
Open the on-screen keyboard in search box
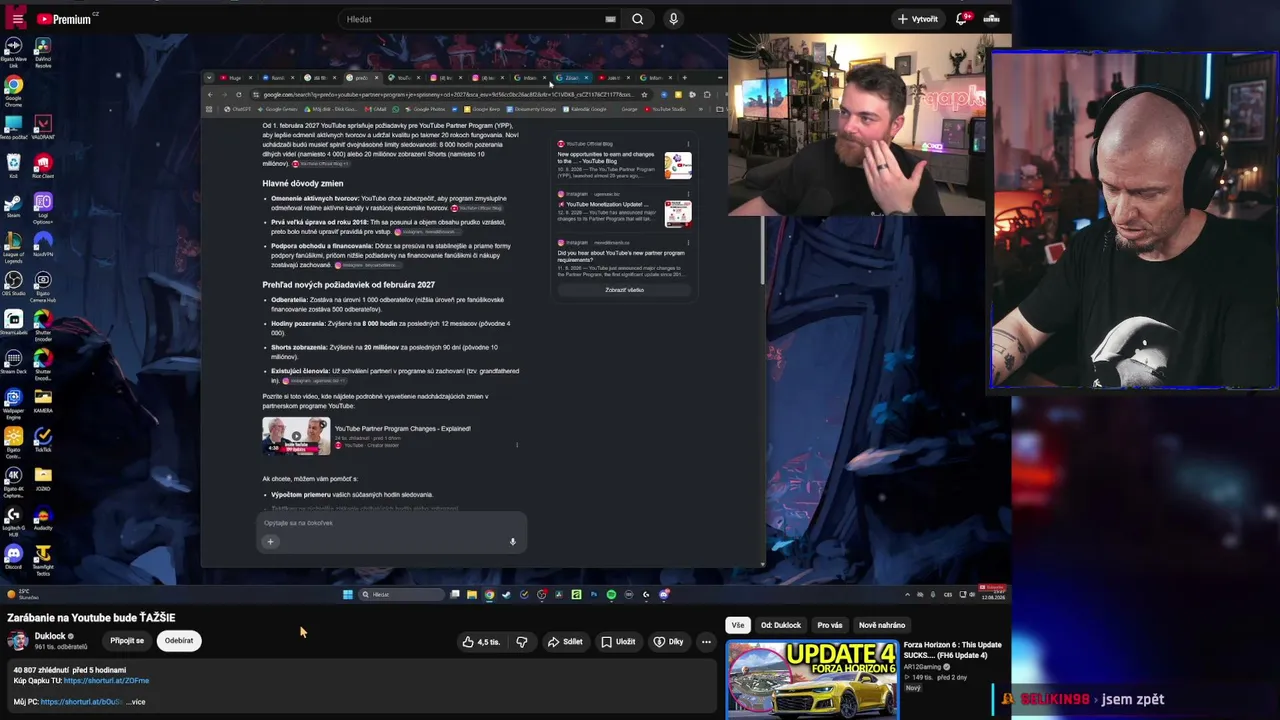click(x=610, y=19)
